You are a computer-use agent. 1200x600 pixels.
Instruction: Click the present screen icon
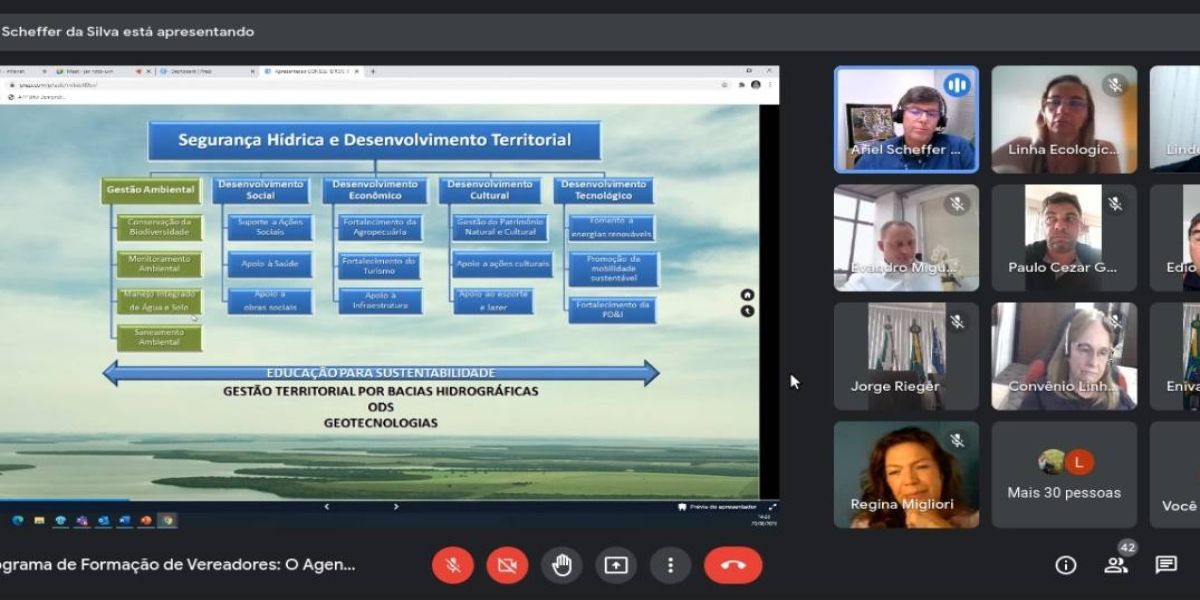pos(616,565)
